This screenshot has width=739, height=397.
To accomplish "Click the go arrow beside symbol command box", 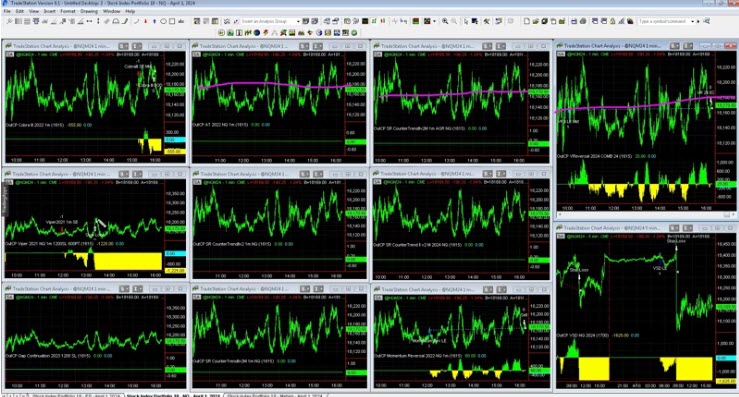I will [698, 21].
